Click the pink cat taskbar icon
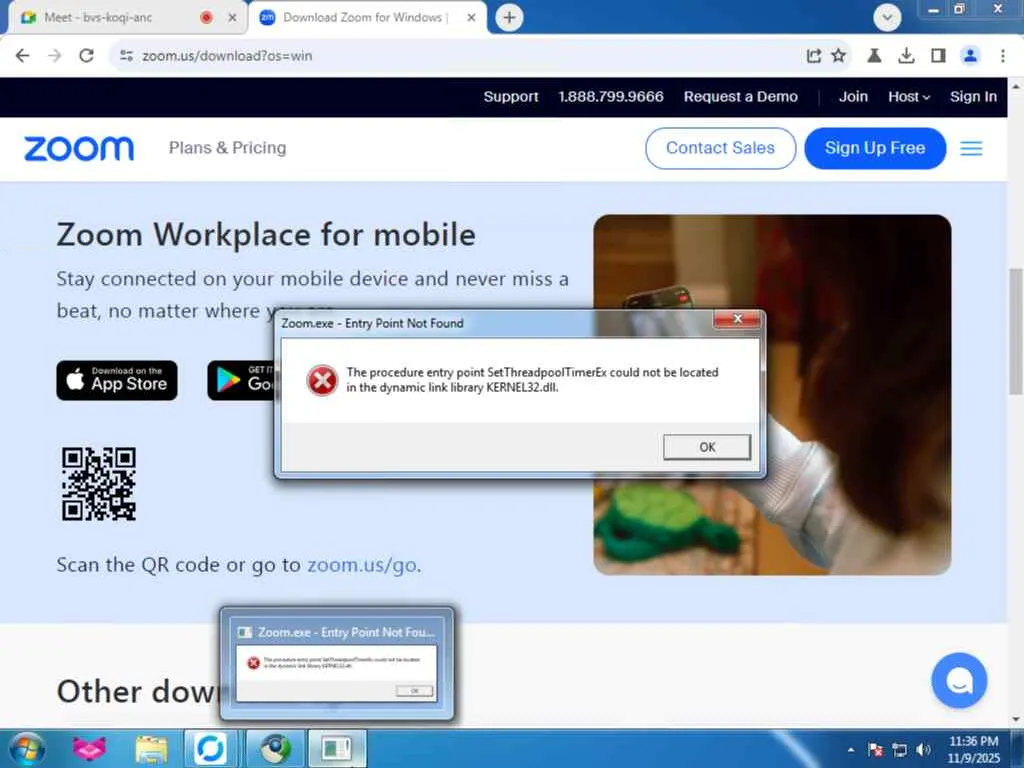 [89, 748]
